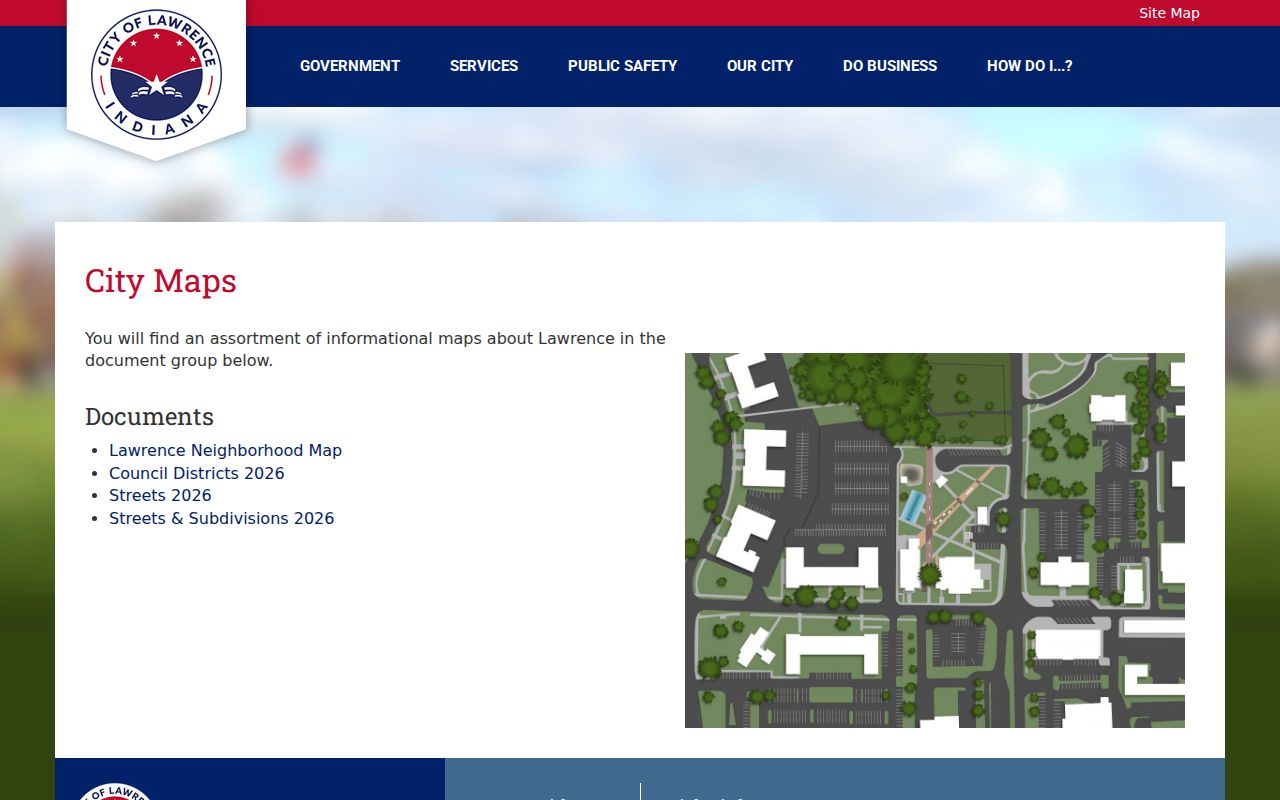Click the Documents section heading
The image size is (1280, 800).
tap(149, 417)
